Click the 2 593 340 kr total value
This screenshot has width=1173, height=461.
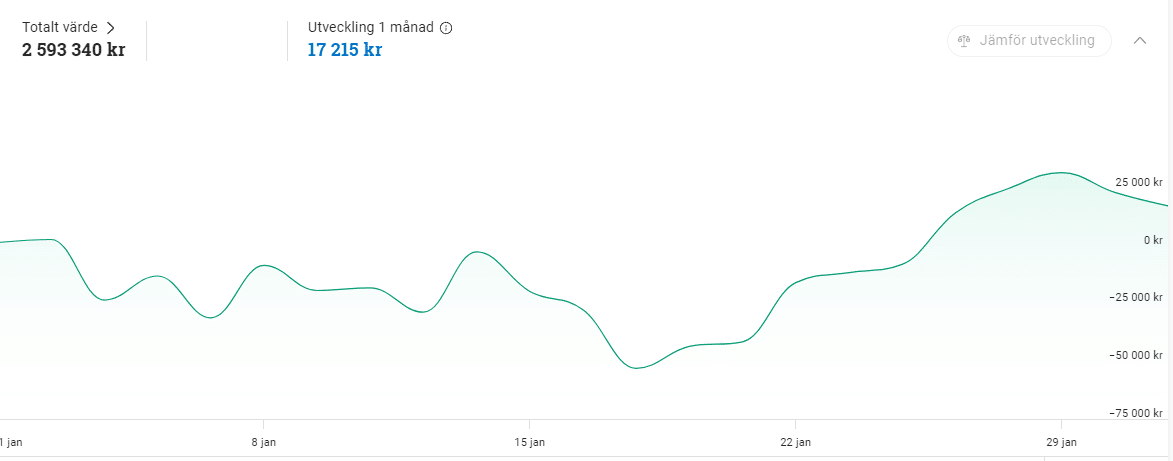73,52
